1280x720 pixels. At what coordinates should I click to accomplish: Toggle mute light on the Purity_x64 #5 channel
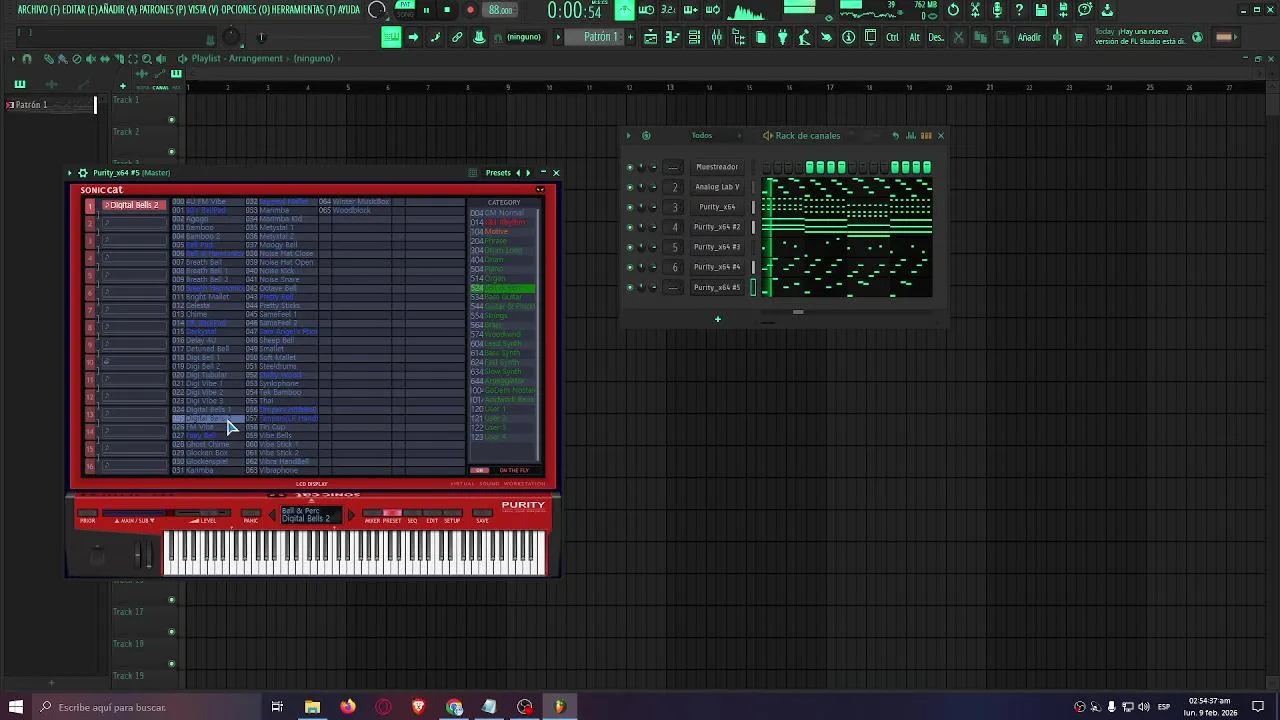point(629,287)
